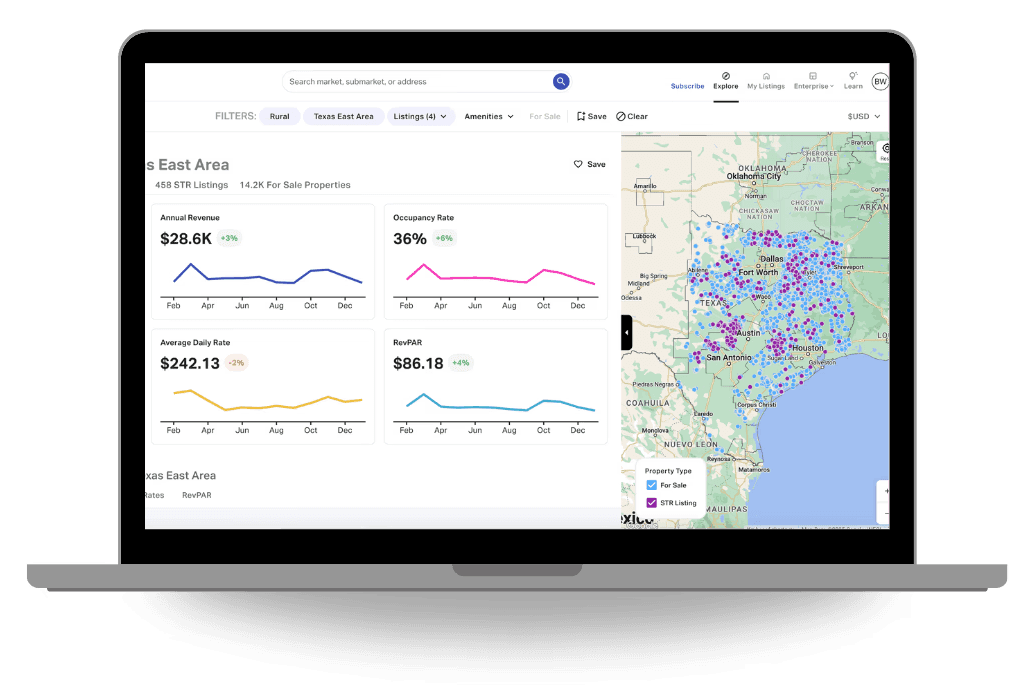Clear all active filters
This screenshot has height=700, width=1035.
pyautogui.click(x=632, y=116)
